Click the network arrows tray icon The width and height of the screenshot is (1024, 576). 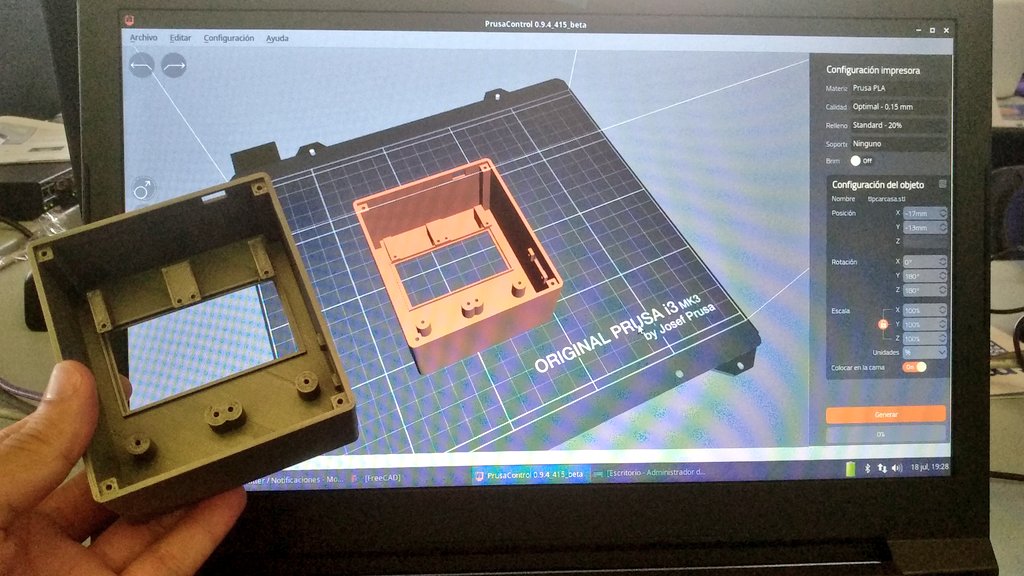[882, 468]
